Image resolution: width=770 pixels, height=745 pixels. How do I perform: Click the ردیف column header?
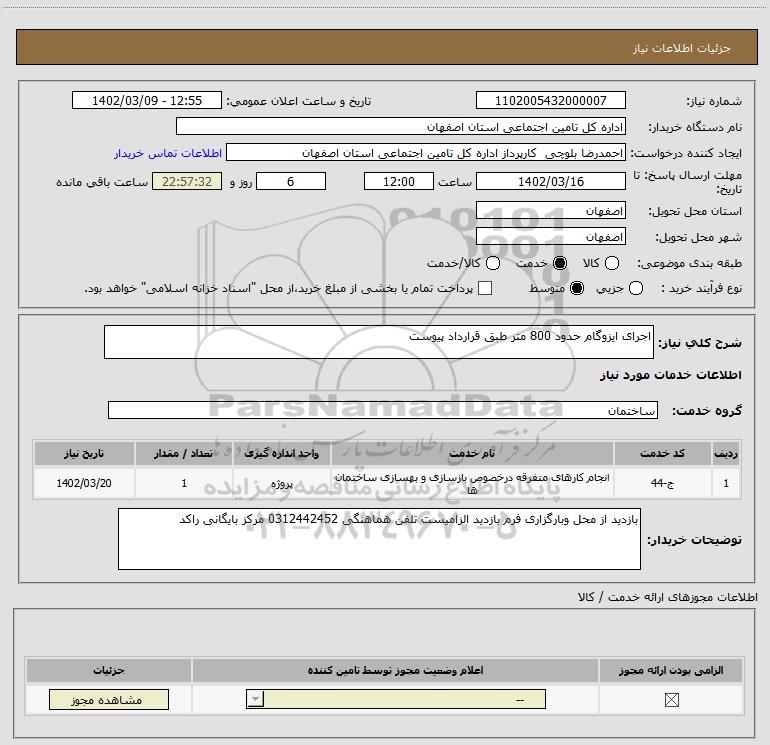(726, 453)
